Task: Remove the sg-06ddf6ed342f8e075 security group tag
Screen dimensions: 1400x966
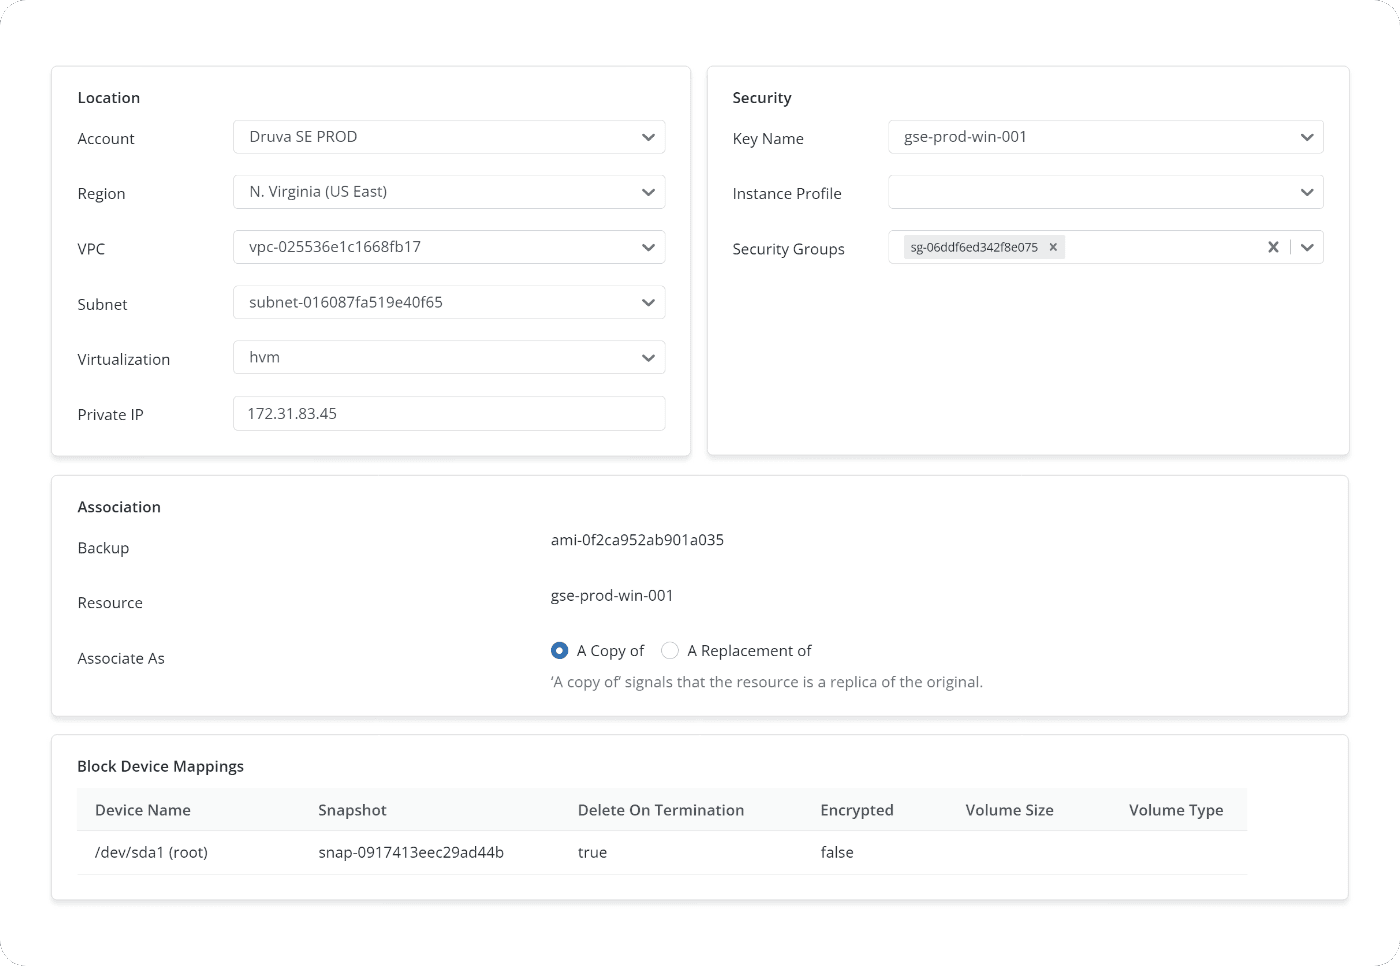Action: coord(1053,247)
